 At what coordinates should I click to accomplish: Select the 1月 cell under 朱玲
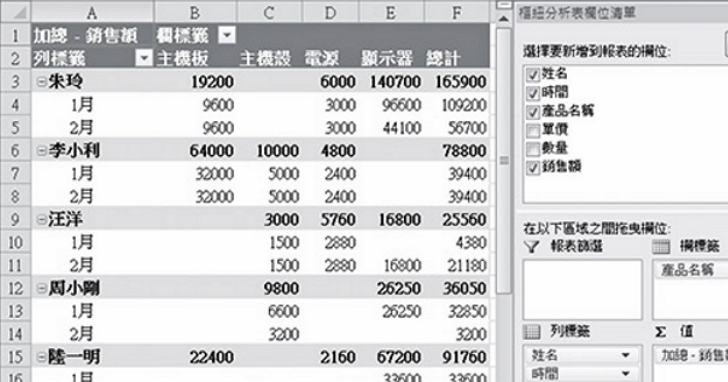click(x=92, y=105)
